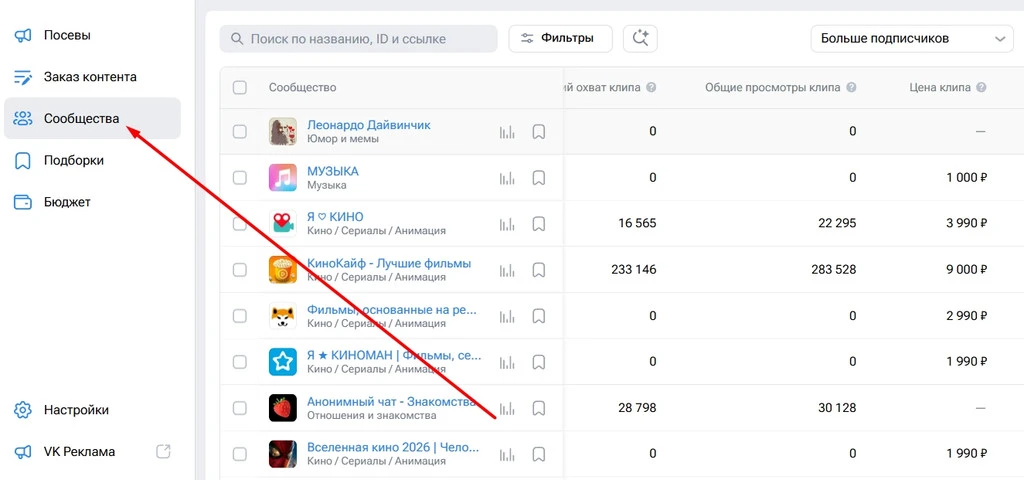The width and height of the screenshot is (1024, 480).
Task: Click the 3 990 ₽ price cell
Action: coord(966,224)
